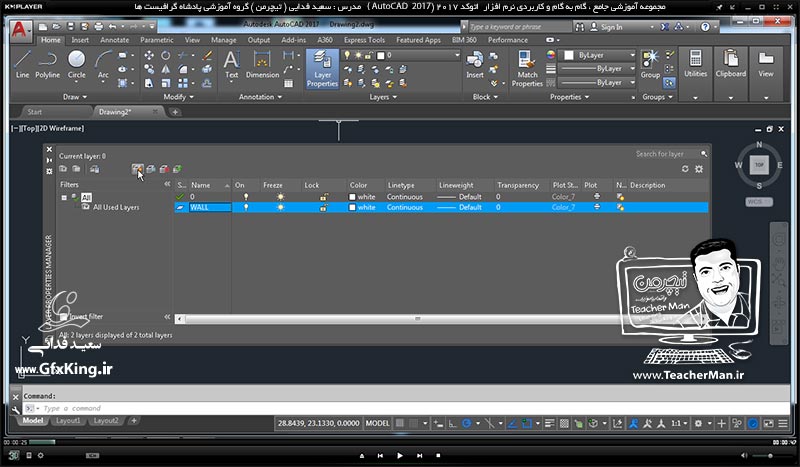
Task: Play video in KMPlayer
Action: (400, 455)
